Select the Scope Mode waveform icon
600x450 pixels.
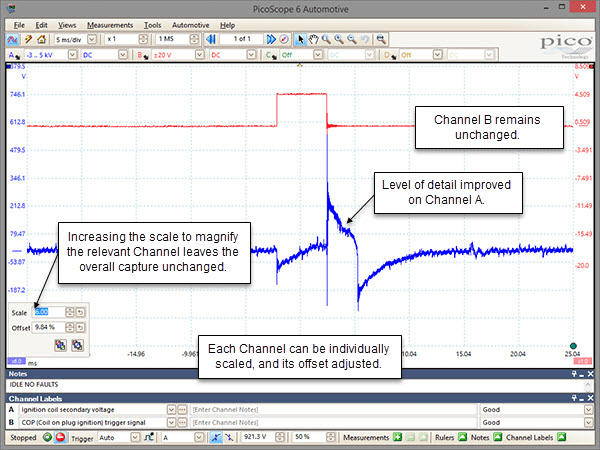pyautogui.click(x=13, y=39)
